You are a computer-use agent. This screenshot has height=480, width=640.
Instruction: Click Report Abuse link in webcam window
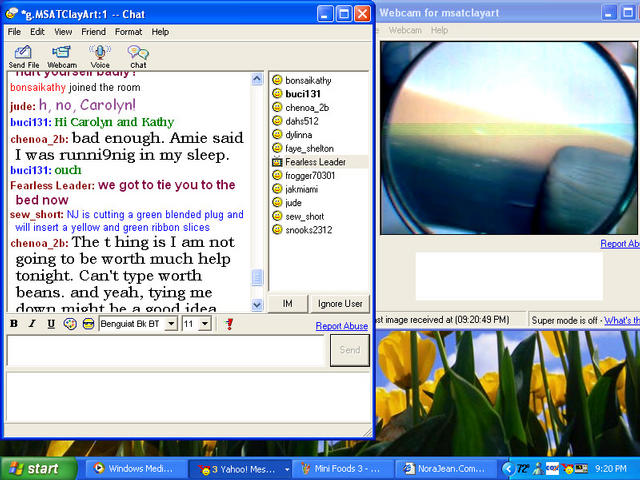tap(620, 244)
